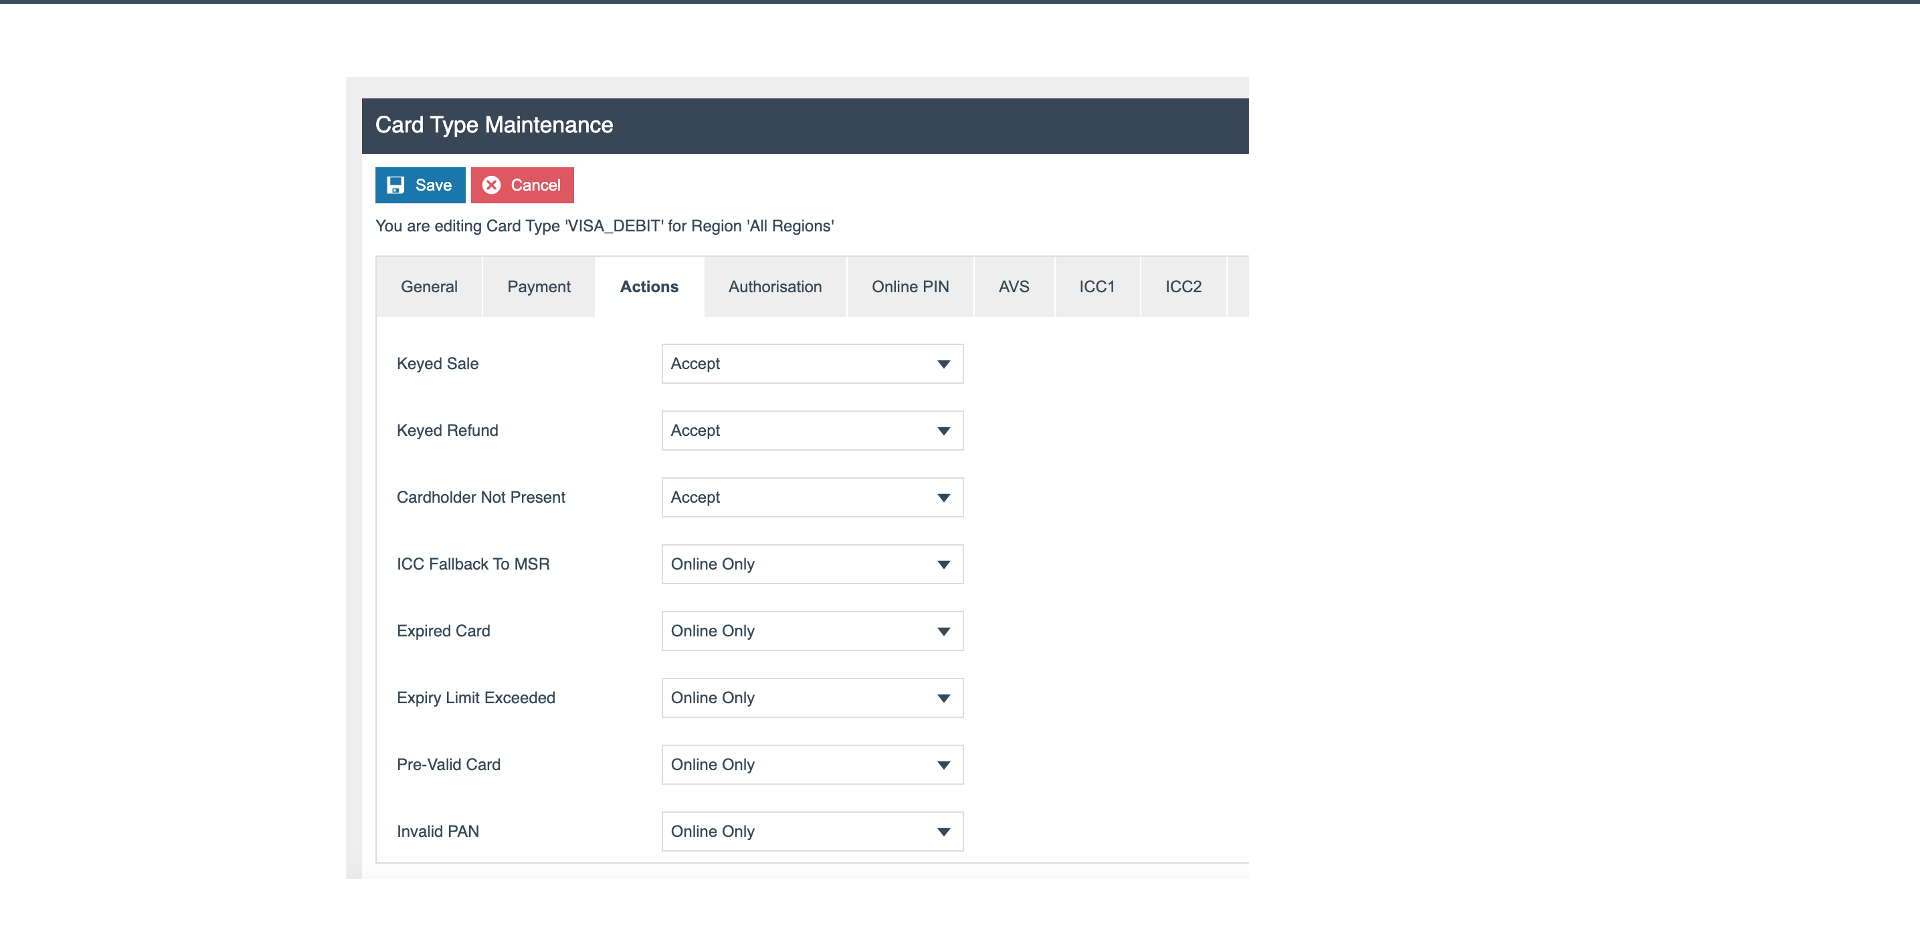Open the Authorisation tab
Viewport: 1920px width, 930px height.
775,286
